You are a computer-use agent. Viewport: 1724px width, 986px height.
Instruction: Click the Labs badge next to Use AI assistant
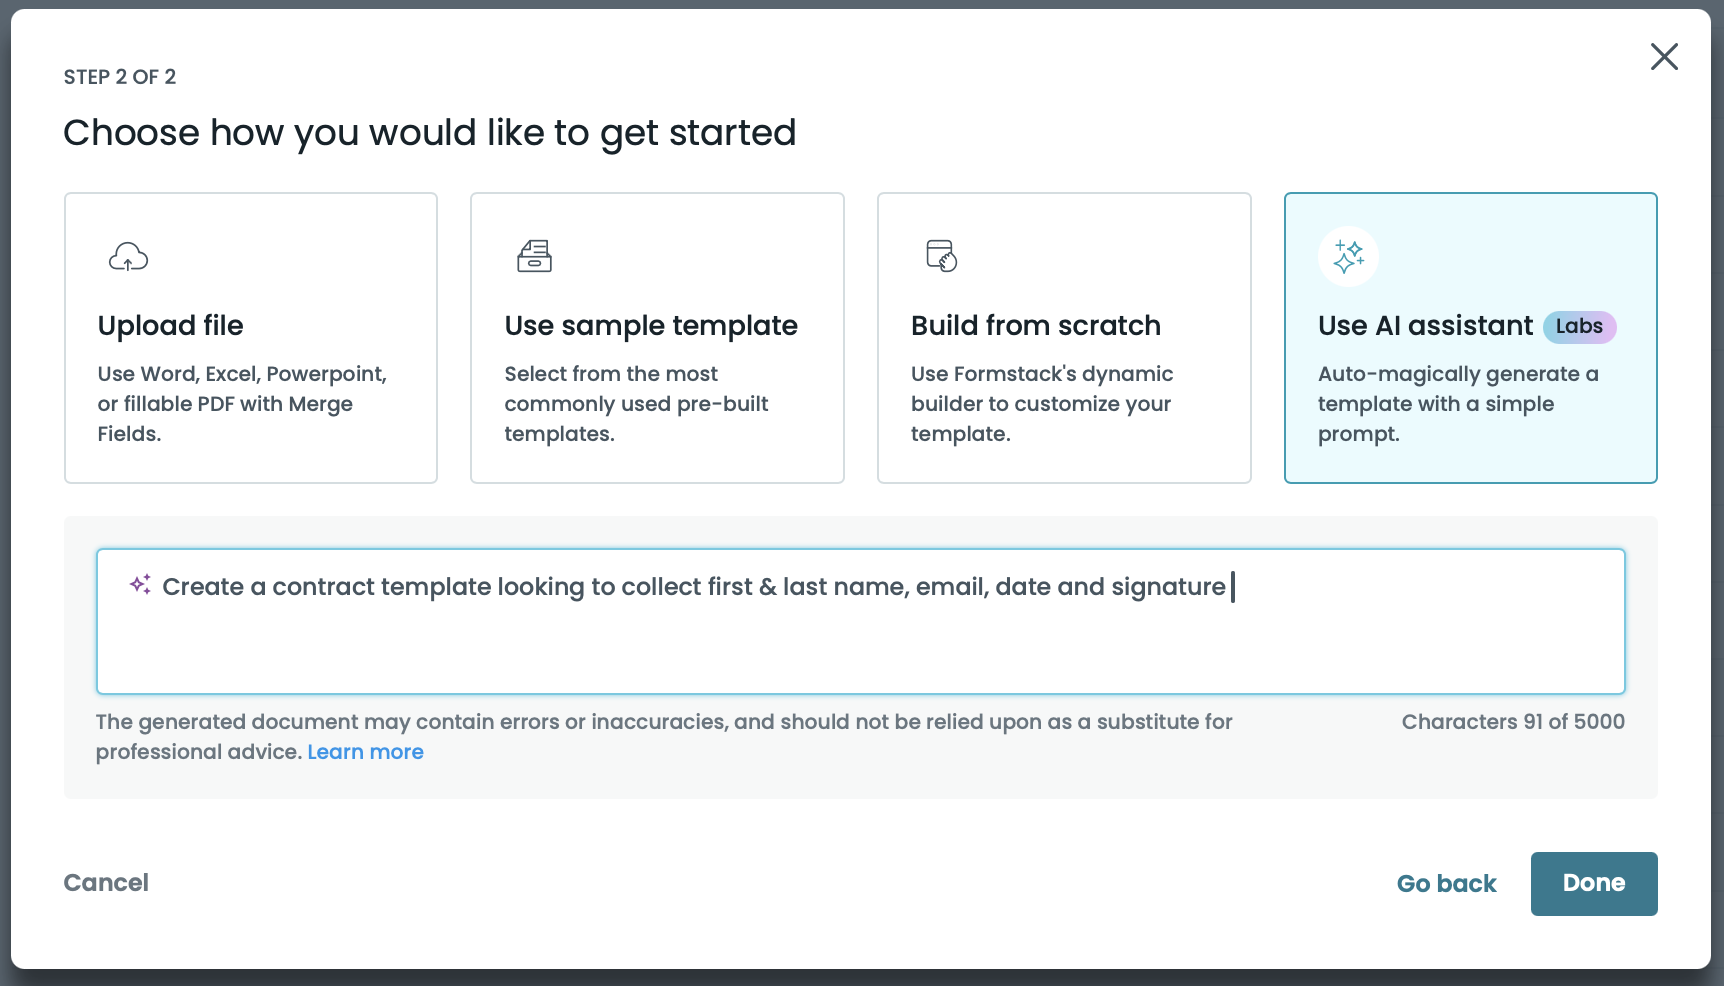(1580, 326)
